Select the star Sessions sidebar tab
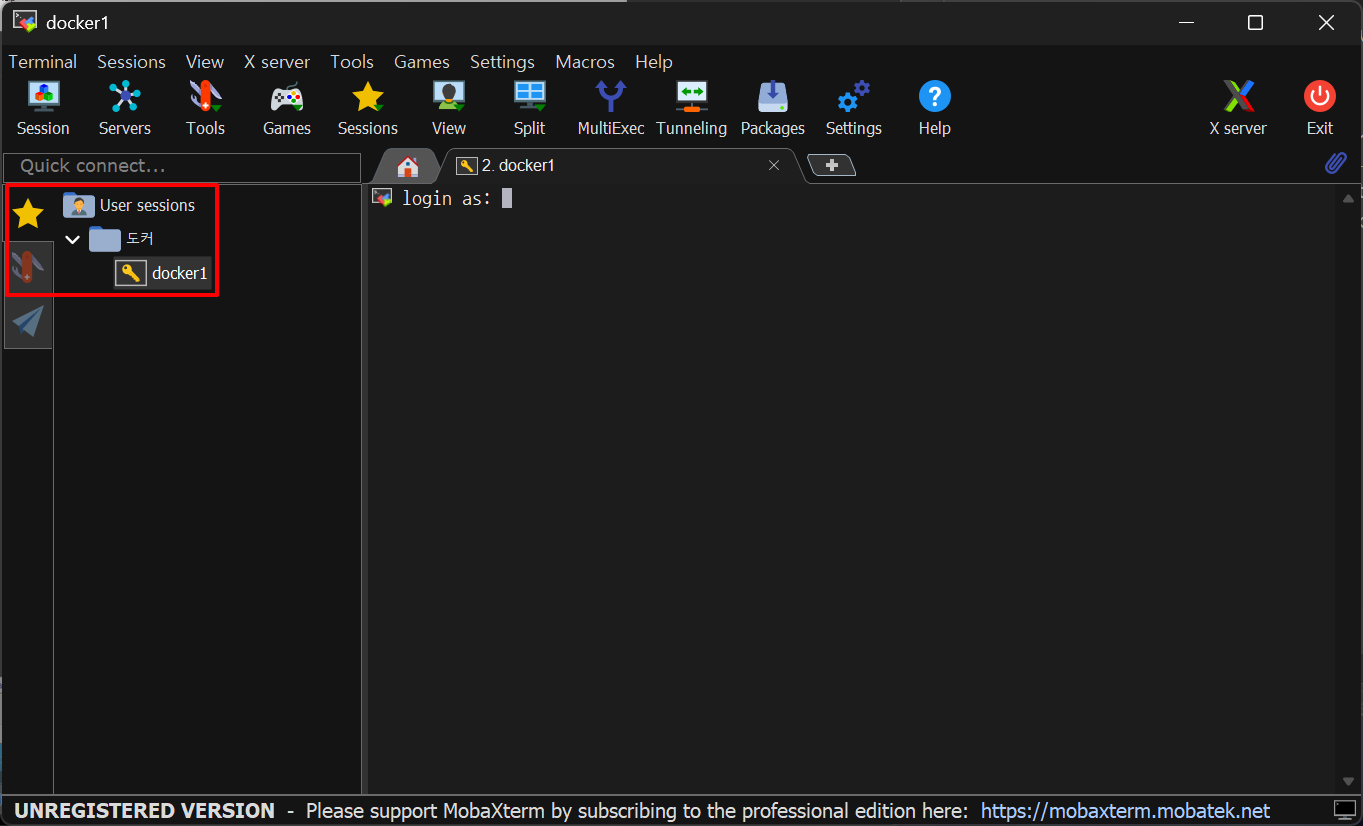 point(28,213)
